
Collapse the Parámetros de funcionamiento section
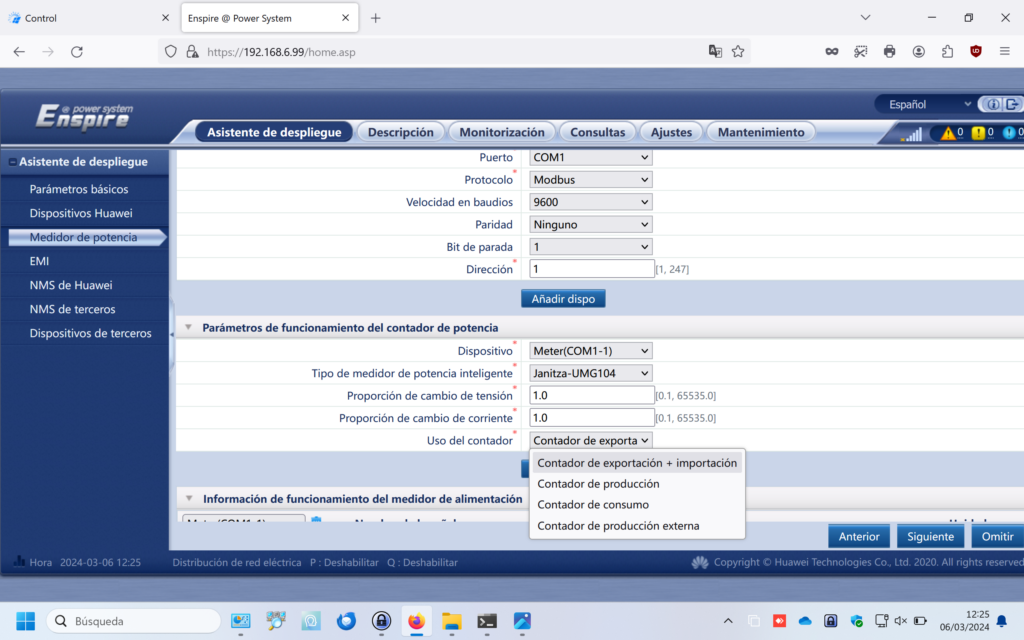187,328
